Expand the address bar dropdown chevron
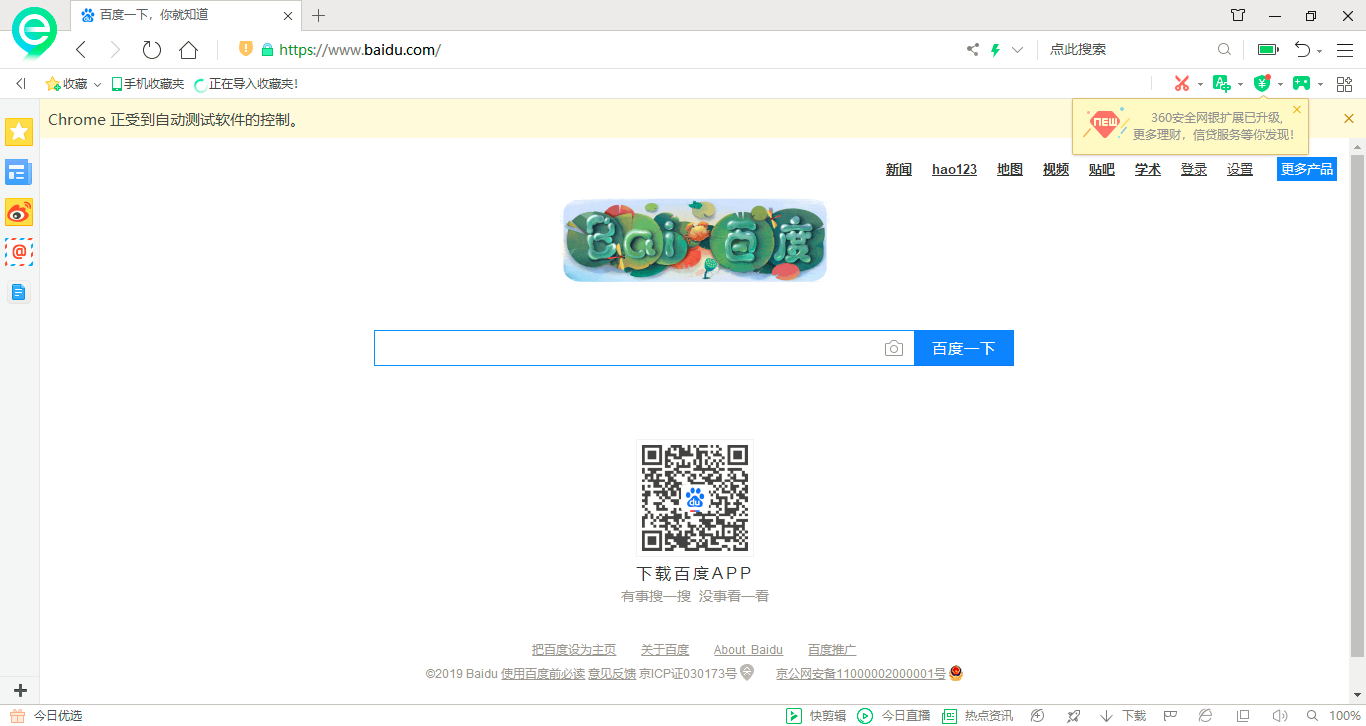This screenshot has height=726, width=1366. click(x=1018, y=50)
